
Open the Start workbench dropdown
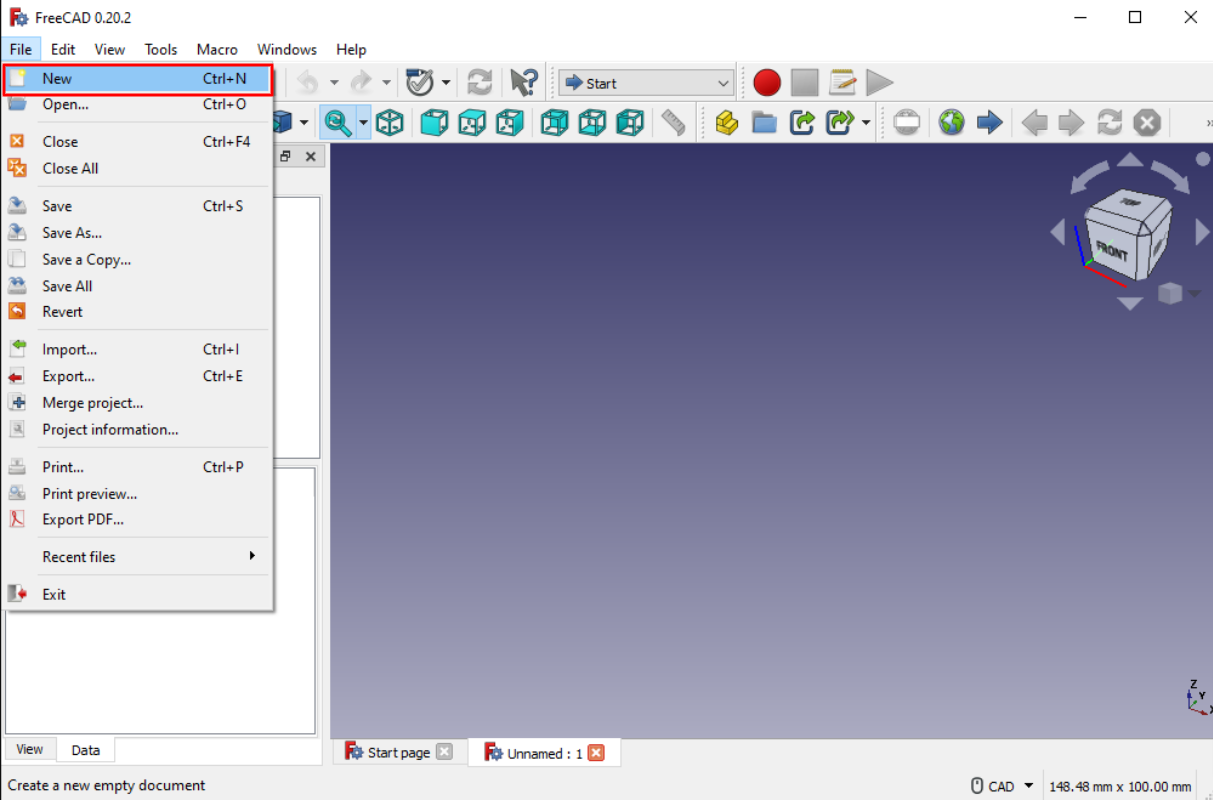pyautogui.click(x=646, y=83)
